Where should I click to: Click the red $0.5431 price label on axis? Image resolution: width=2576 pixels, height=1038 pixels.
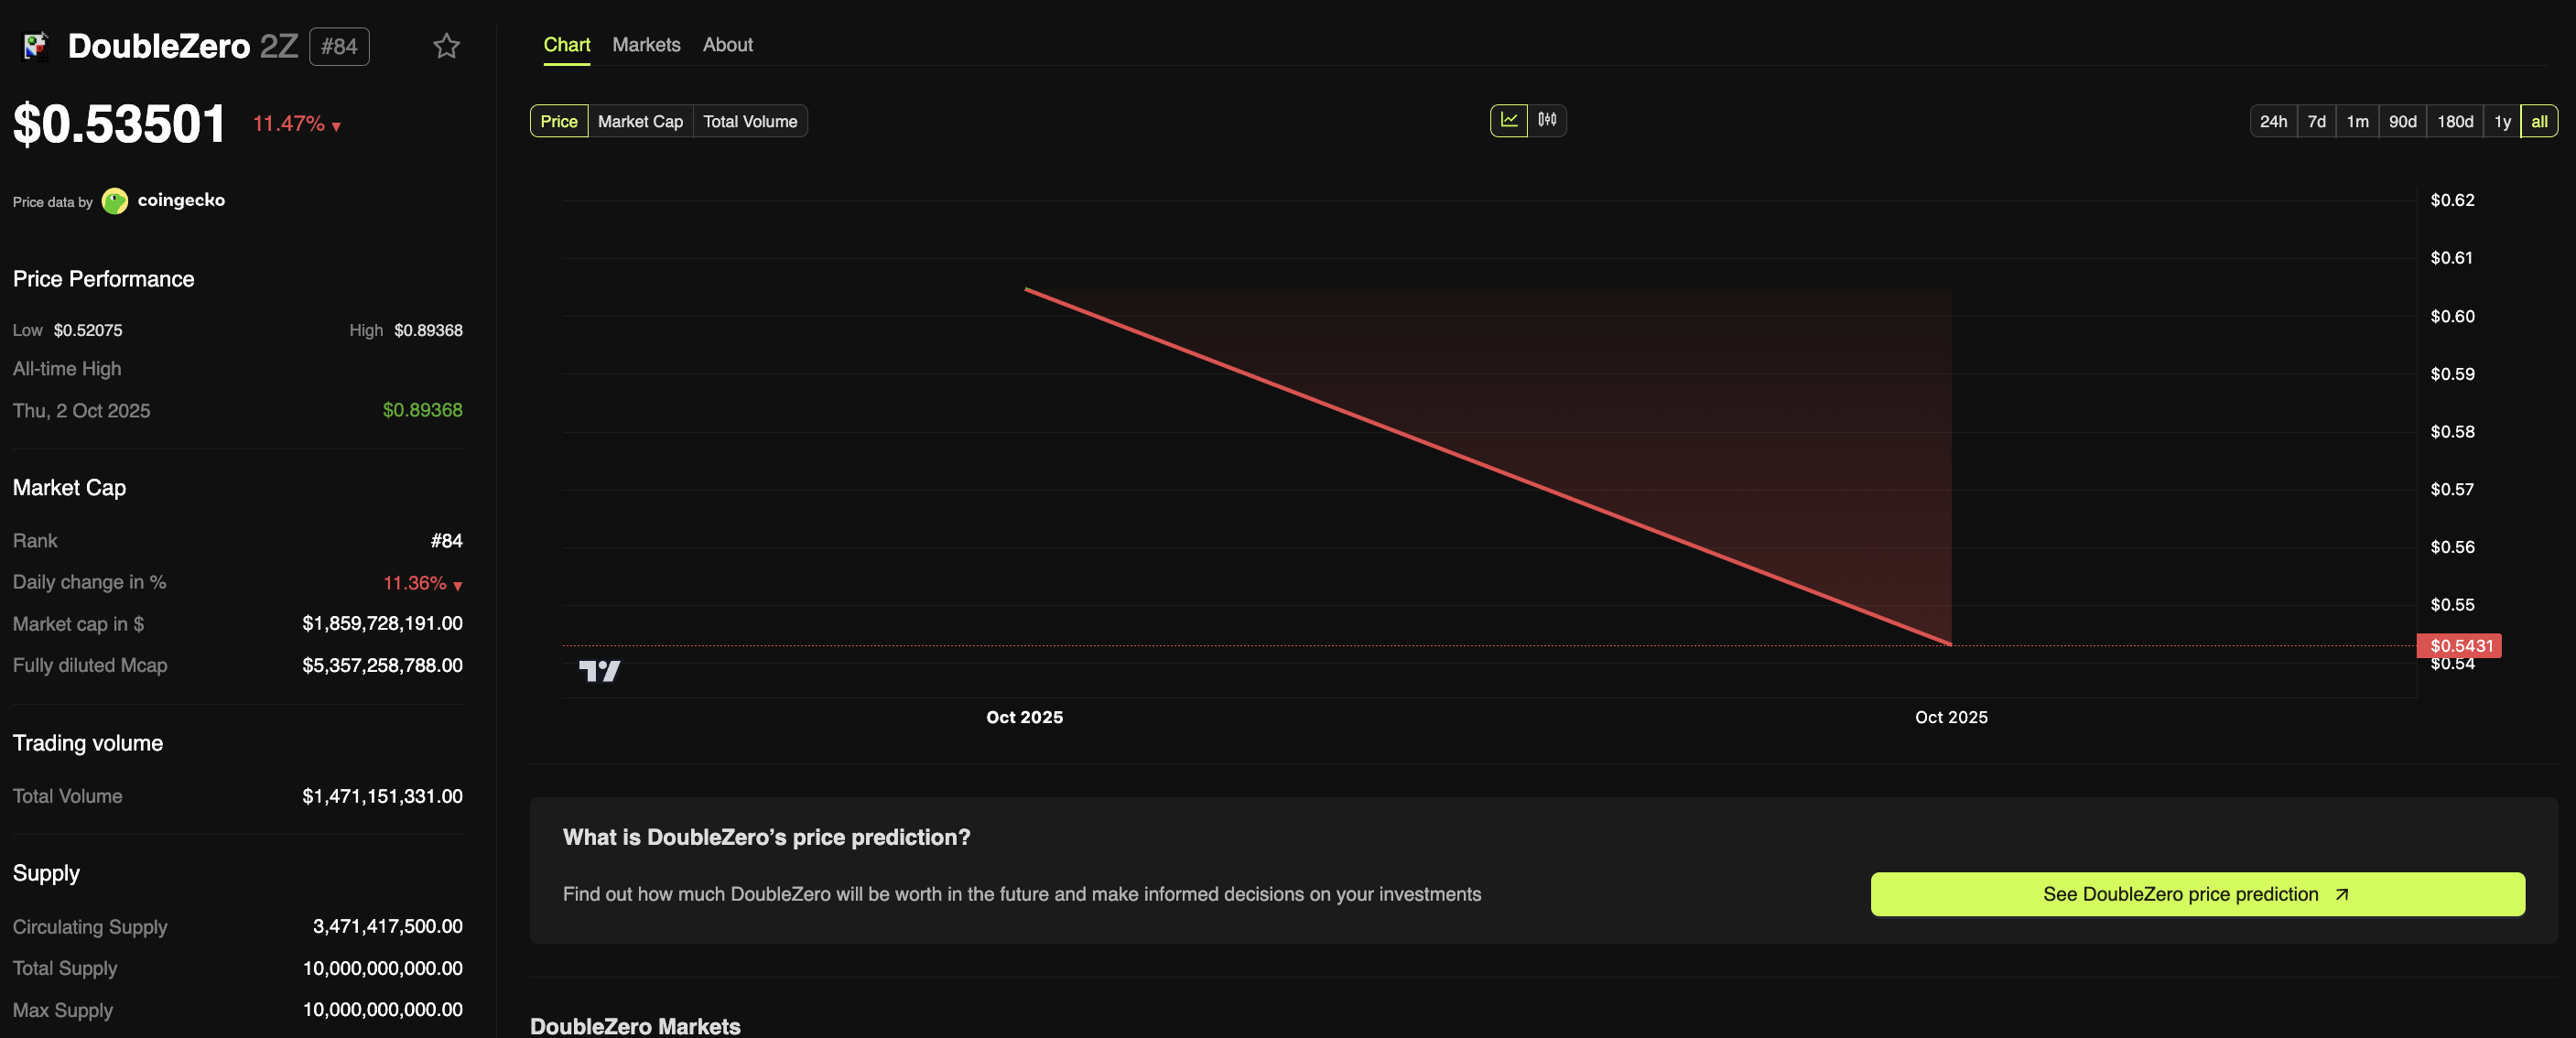(x=2461, y=646)
